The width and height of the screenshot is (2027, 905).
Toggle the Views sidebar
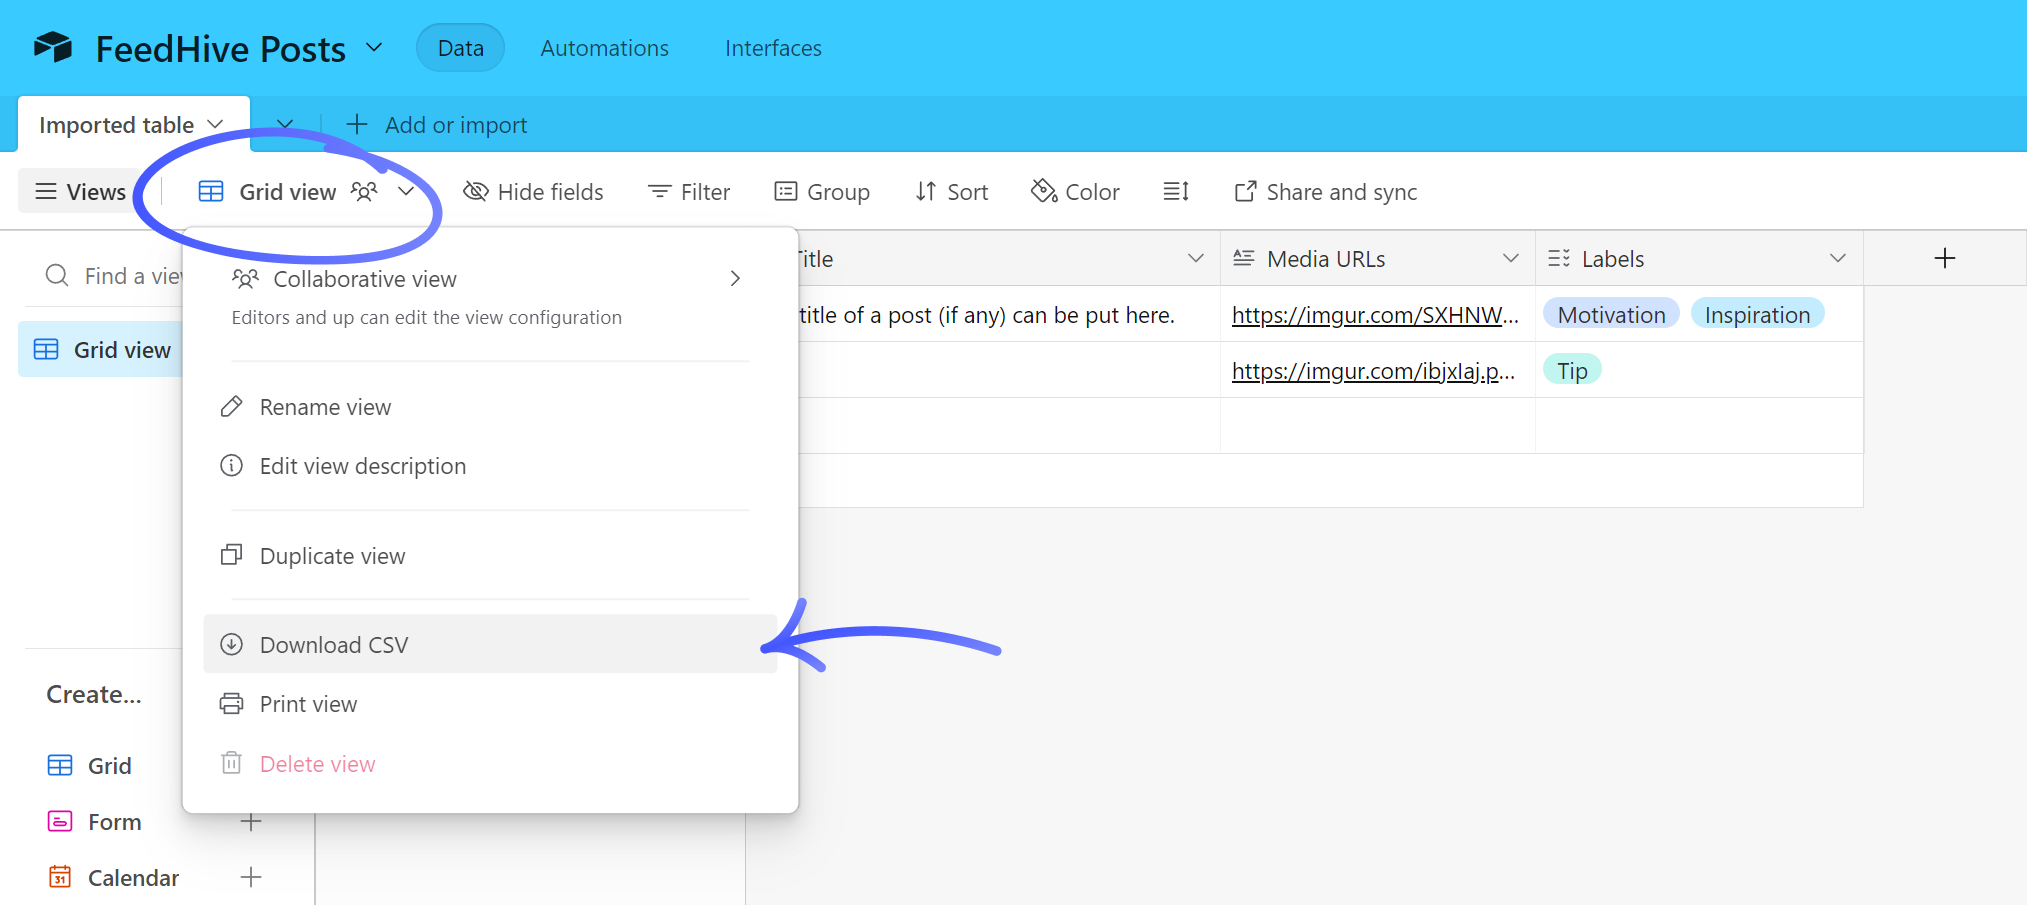81,191
